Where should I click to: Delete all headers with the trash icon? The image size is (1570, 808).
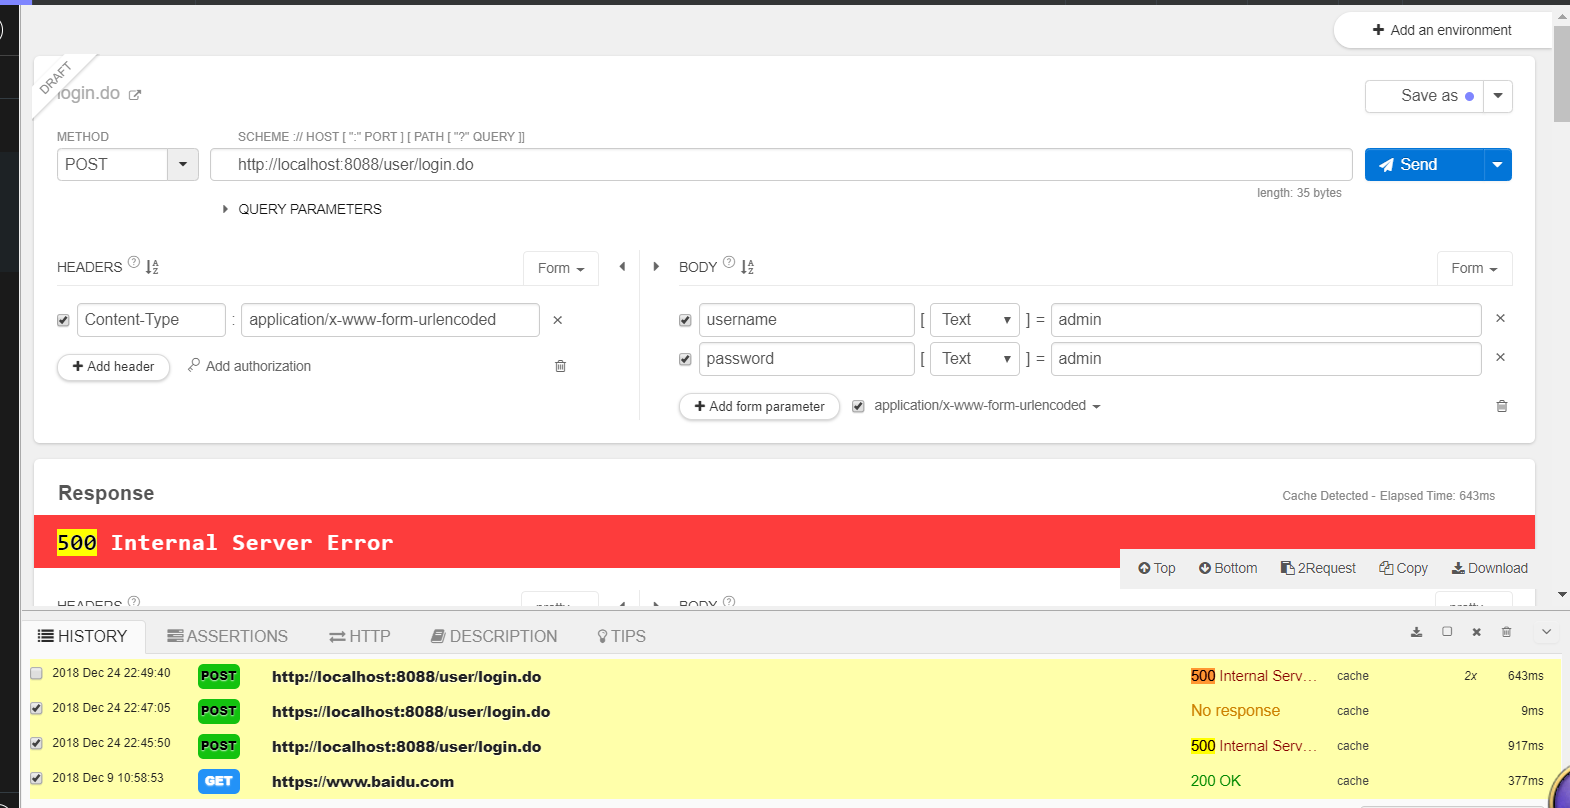560,366
